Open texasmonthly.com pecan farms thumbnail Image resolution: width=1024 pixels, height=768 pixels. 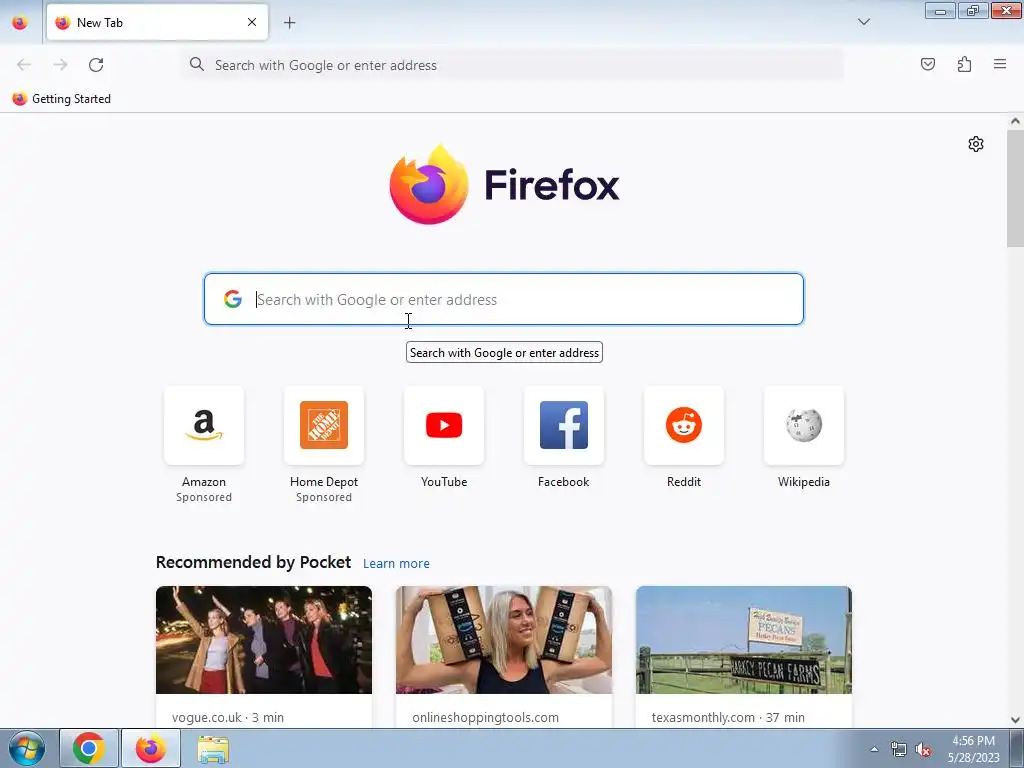(744, 640)
